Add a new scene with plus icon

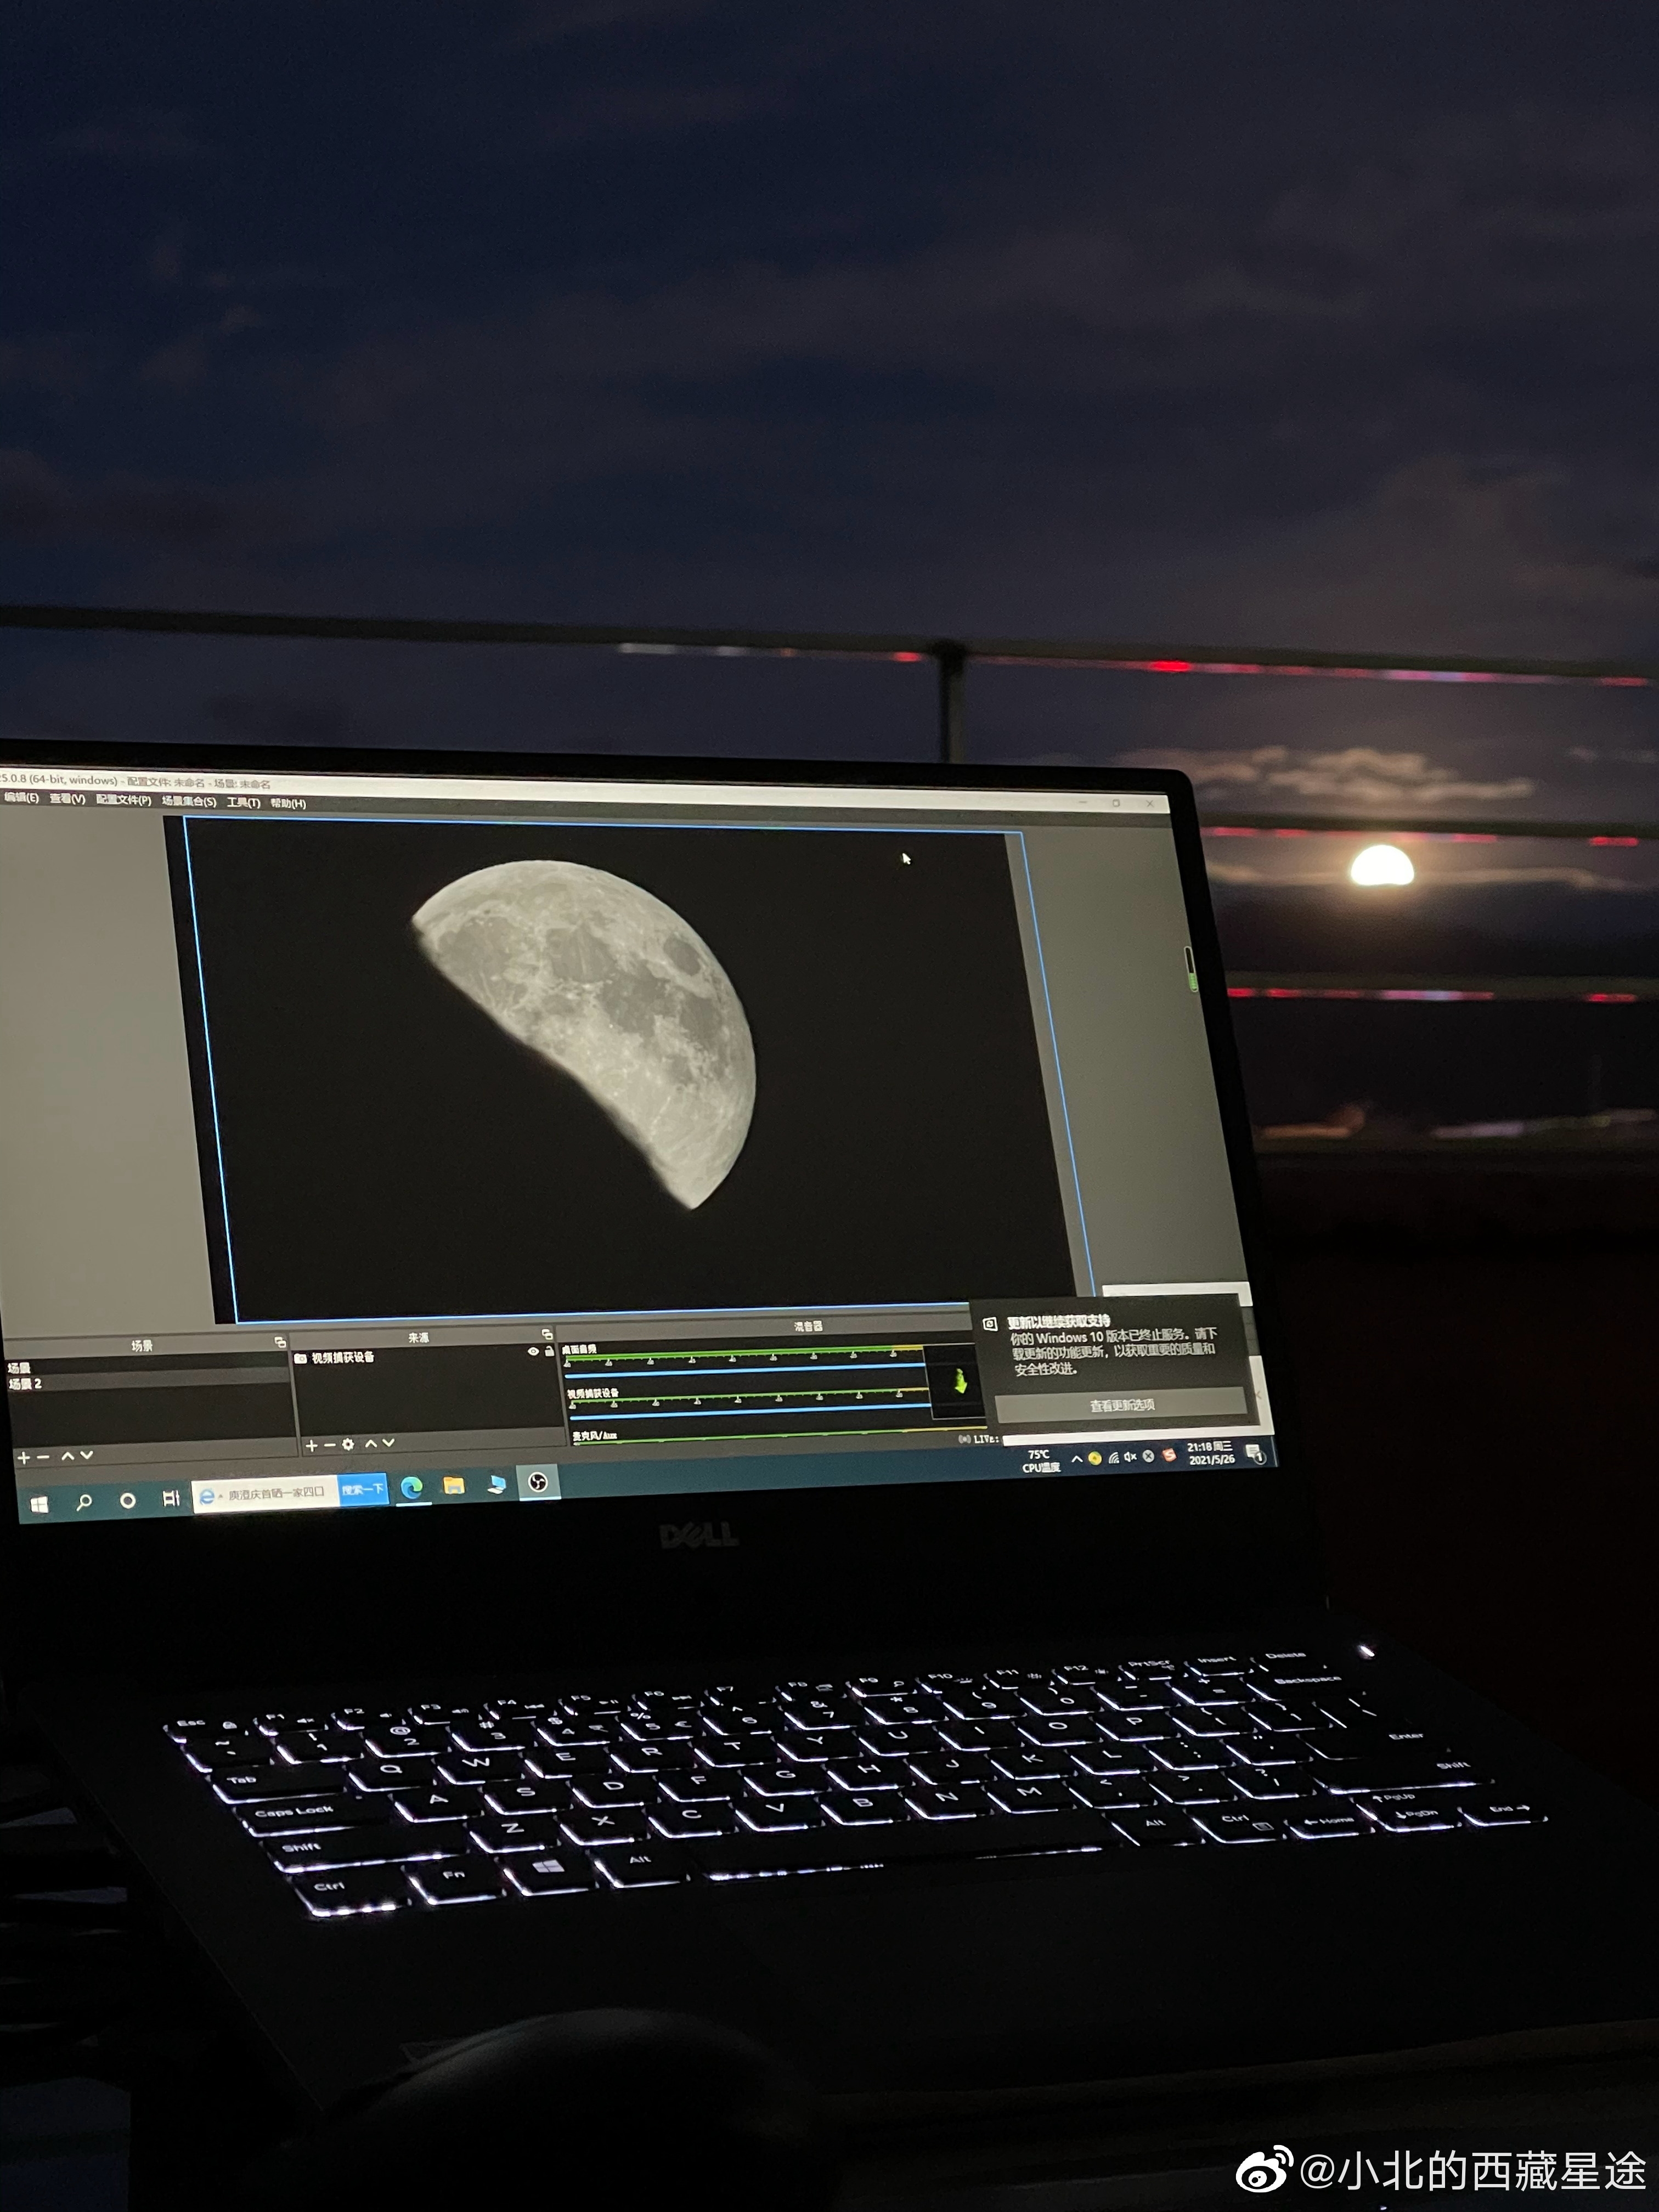[24, 1457]
